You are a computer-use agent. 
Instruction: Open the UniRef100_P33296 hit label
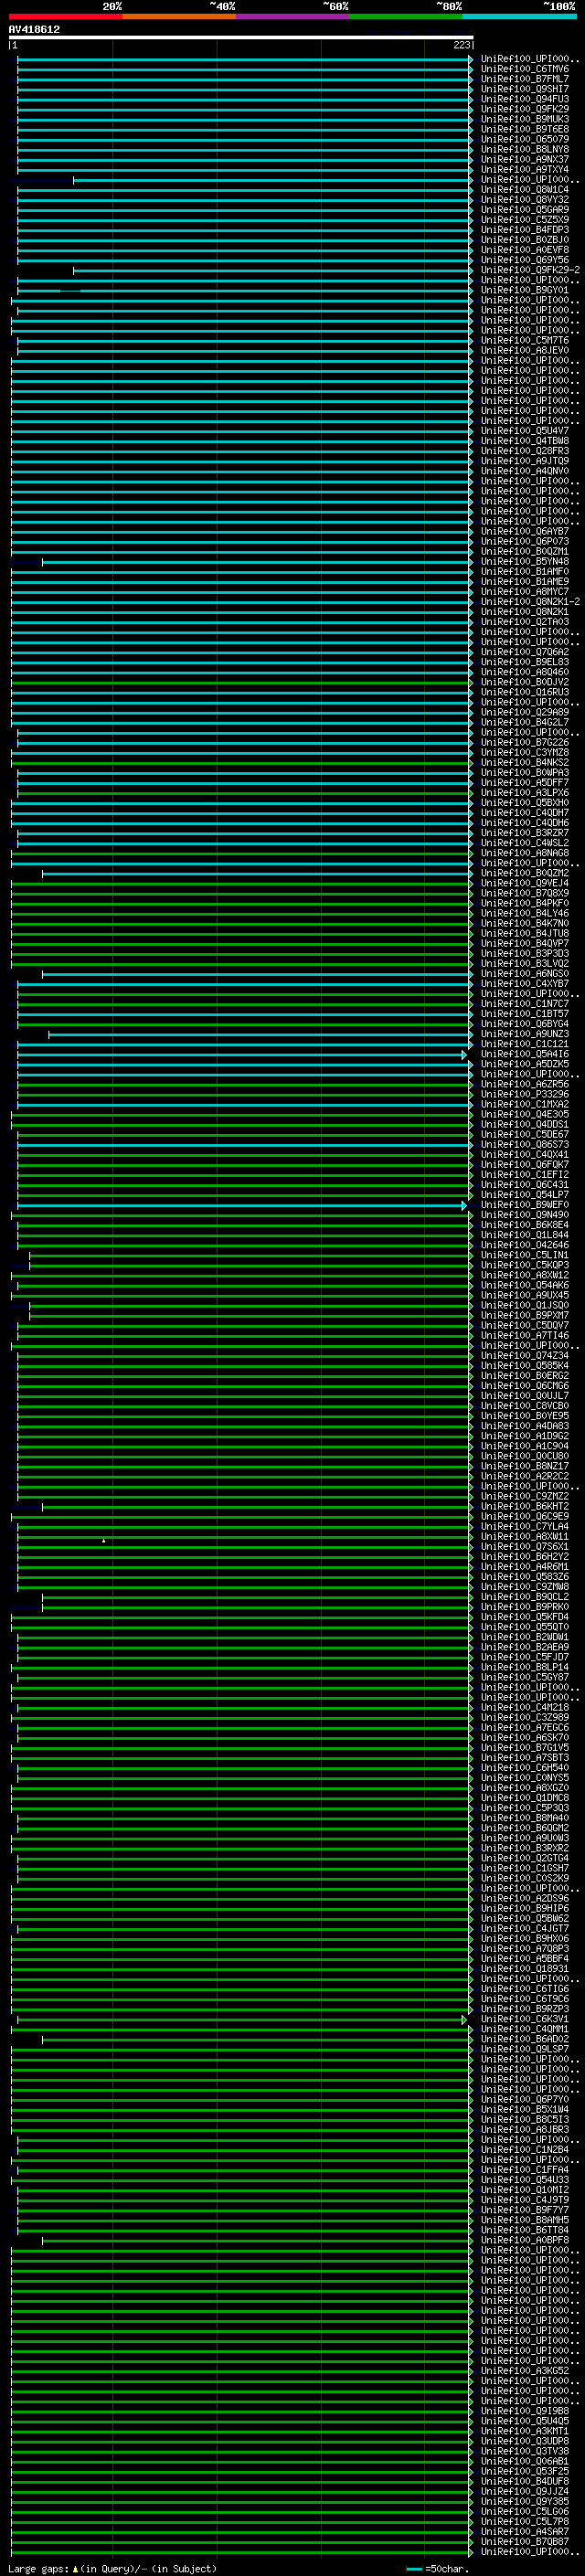click(x=525, y=1094)
